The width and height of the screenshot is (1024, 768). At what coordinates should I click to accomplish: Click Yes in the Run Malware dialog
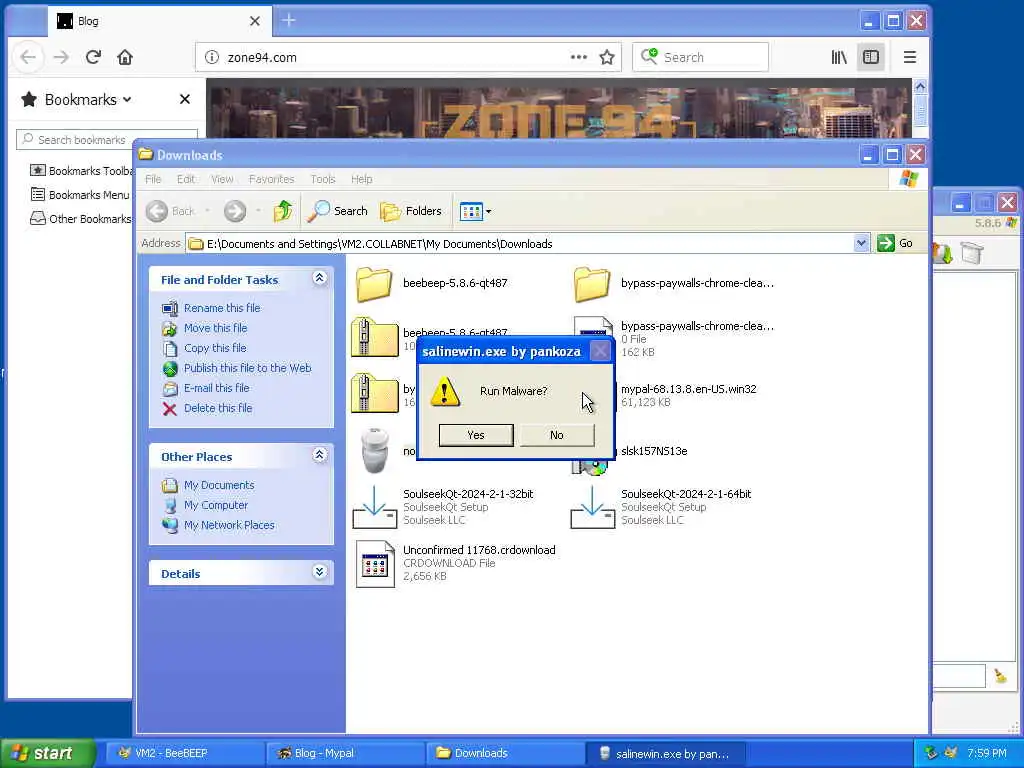click(476, 435)
